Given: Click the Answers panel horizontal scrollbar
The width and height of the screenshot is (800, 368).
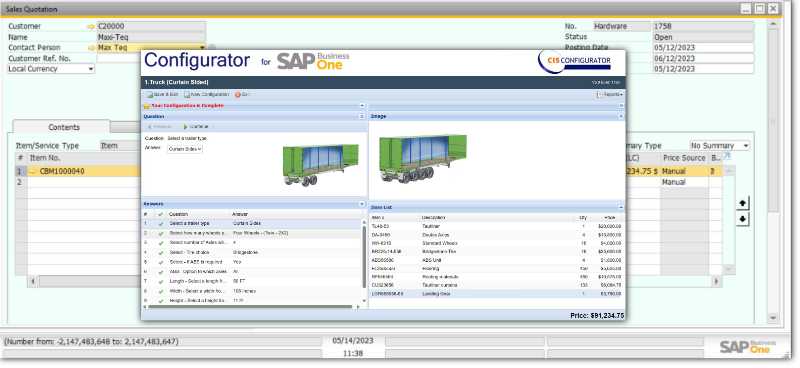Looking at the screenshot, I should pos(250,307).
